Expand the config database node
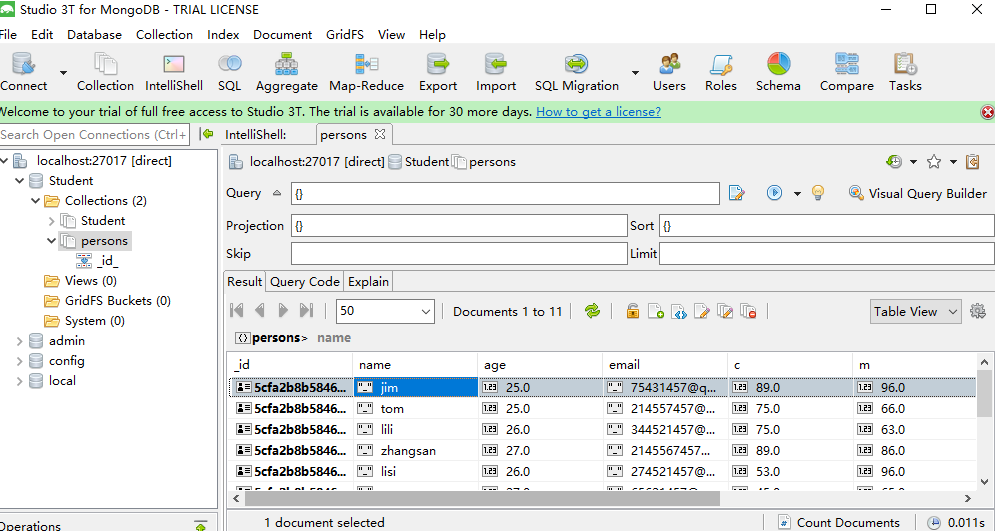 [20, 361]
